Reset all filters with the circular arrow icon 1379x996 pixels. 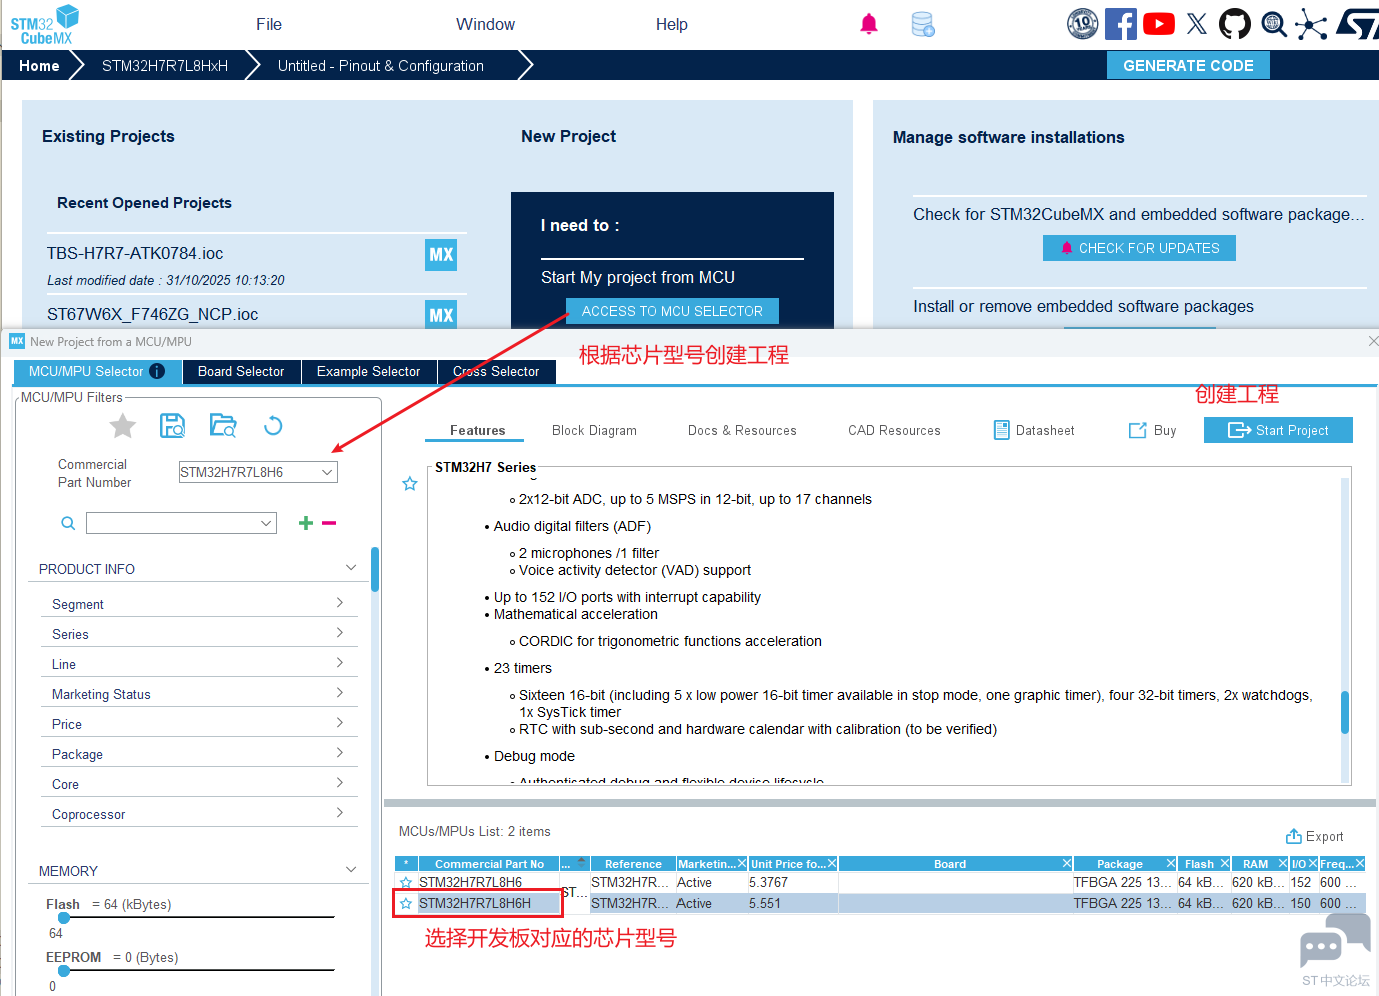[273, 426]
